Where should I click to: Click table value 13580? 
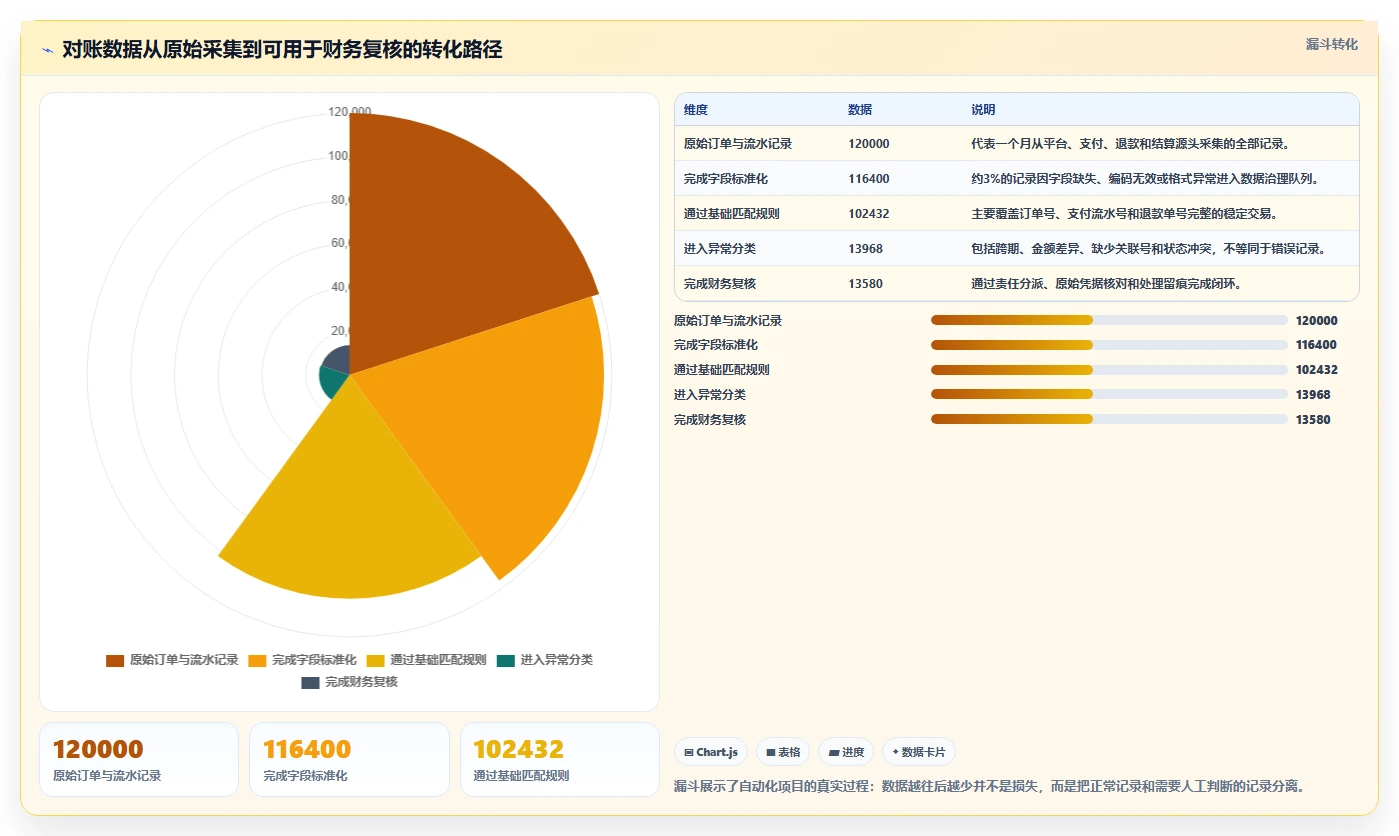tap(865, 284)
